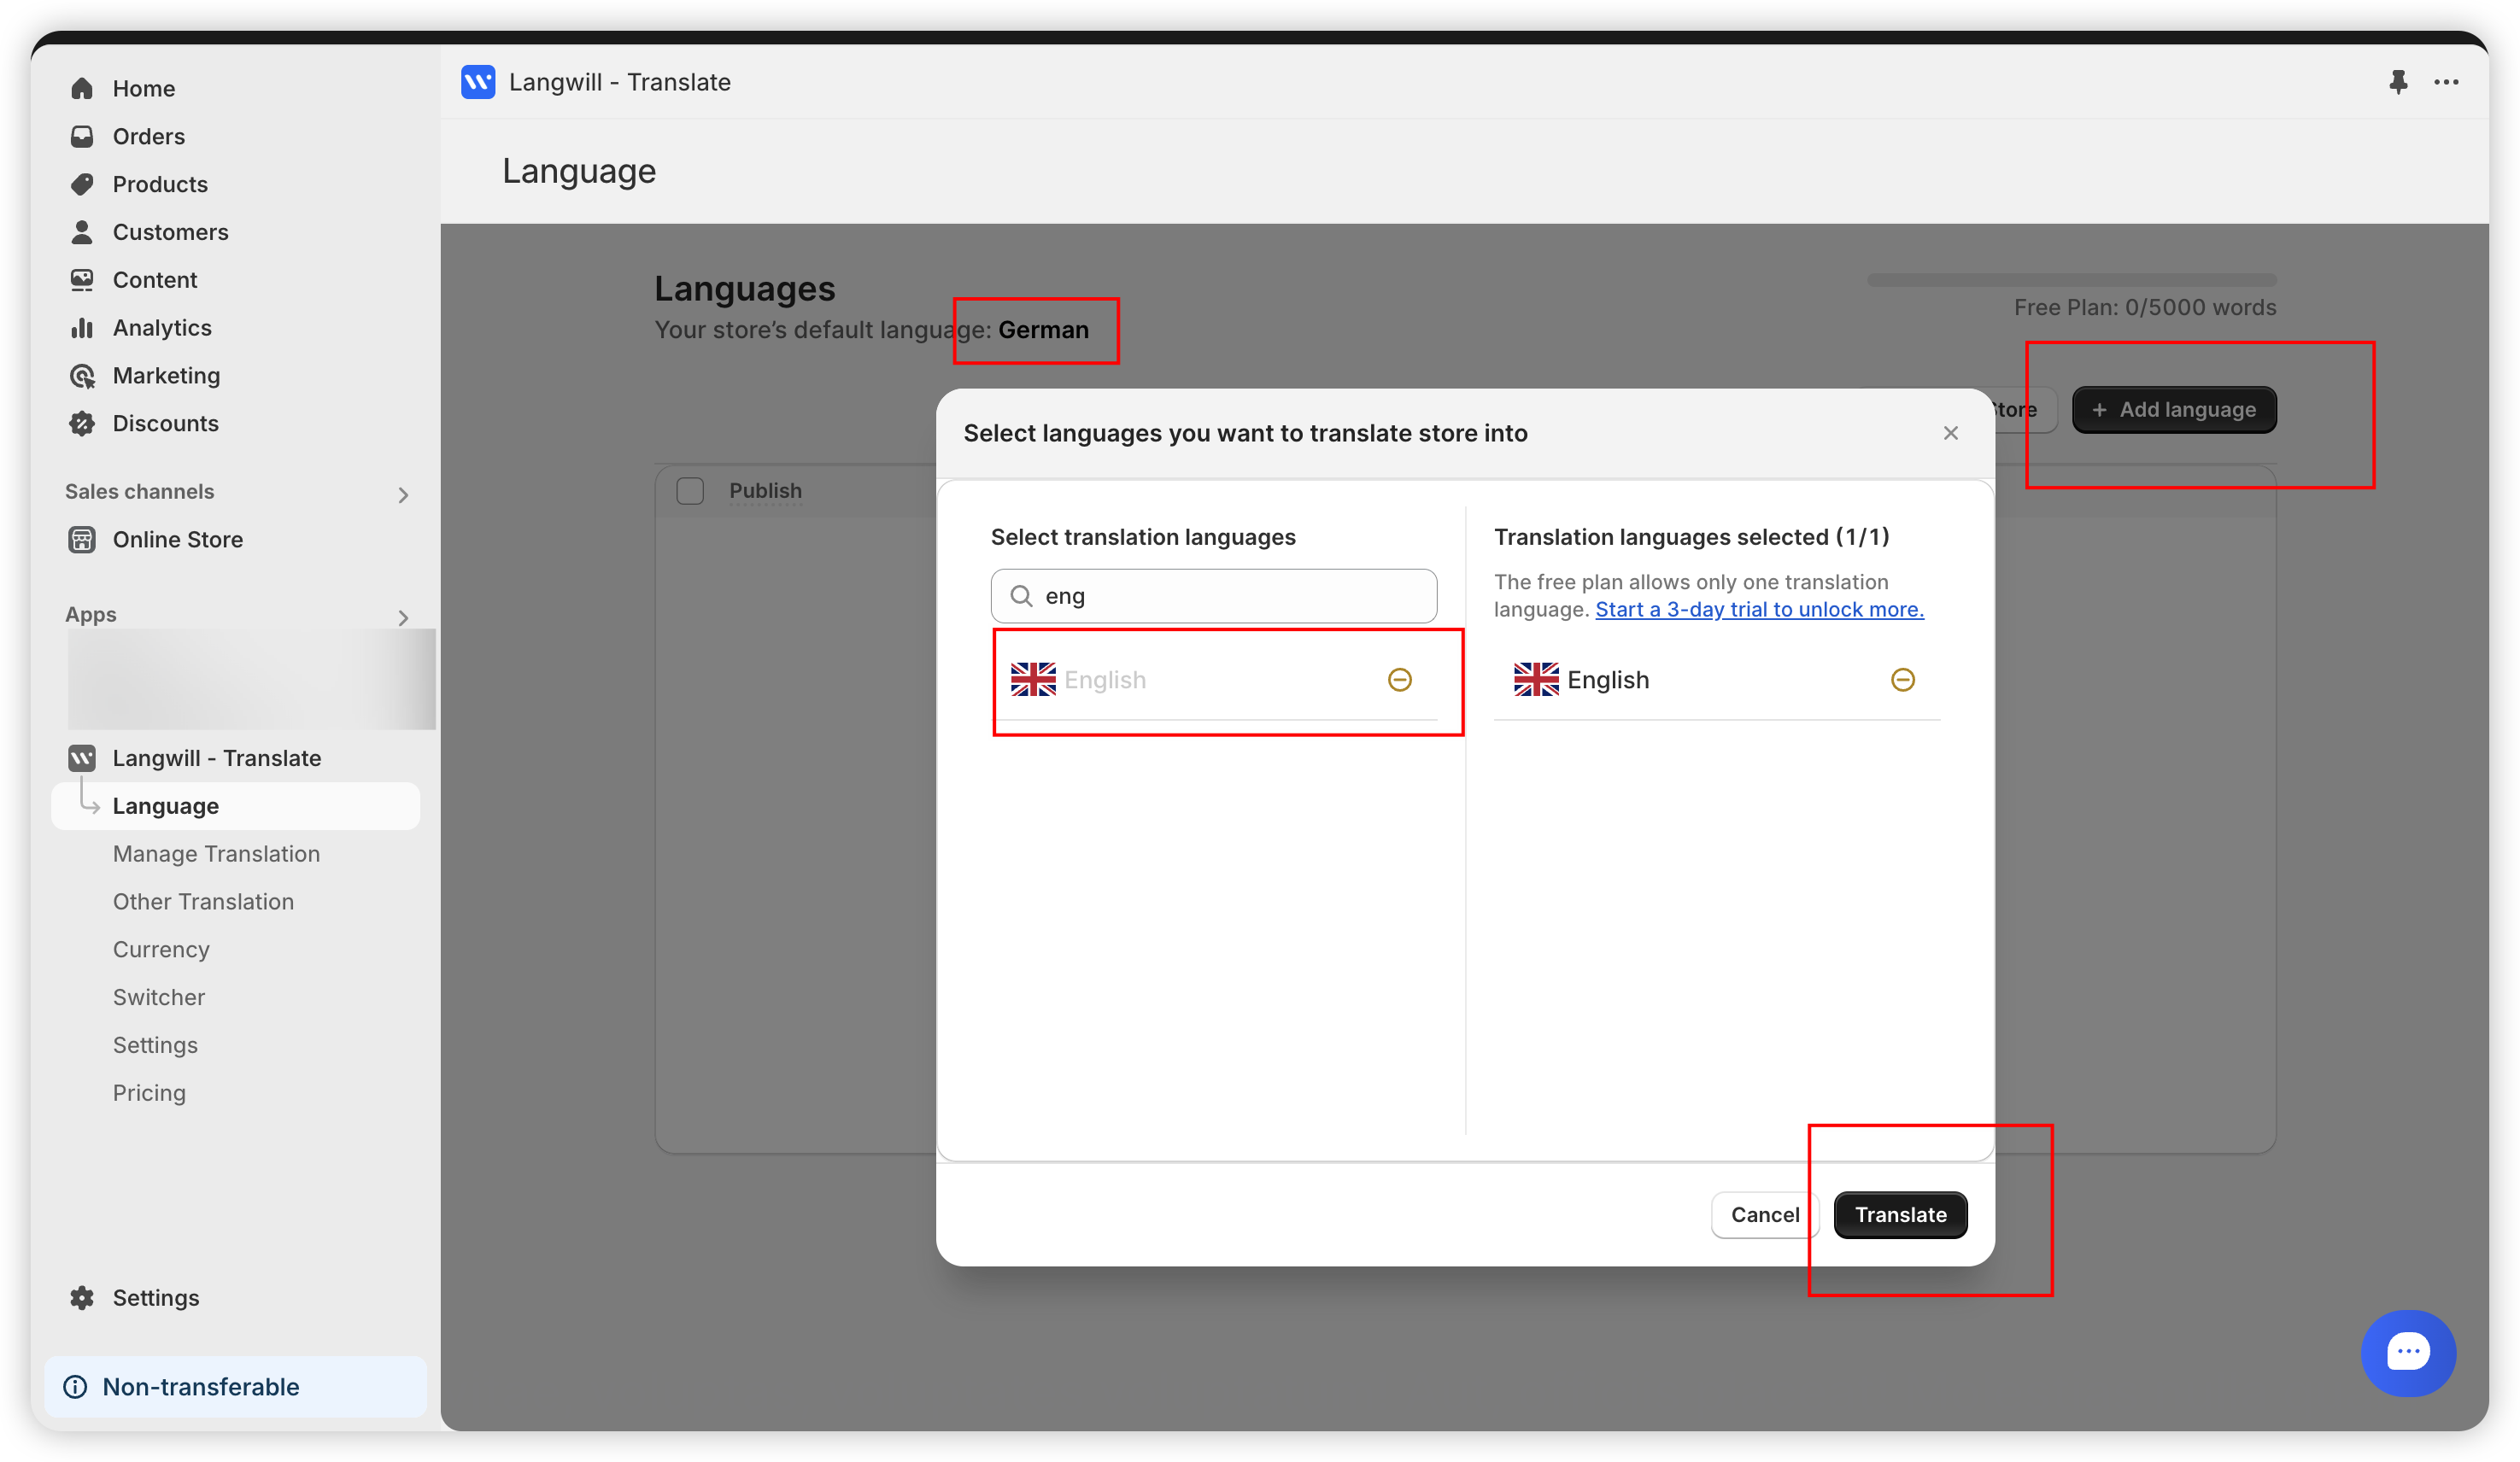Screen dimensions: 2520x1462
Task: Click the Customers person icon
Action: (x=82, y=232)
